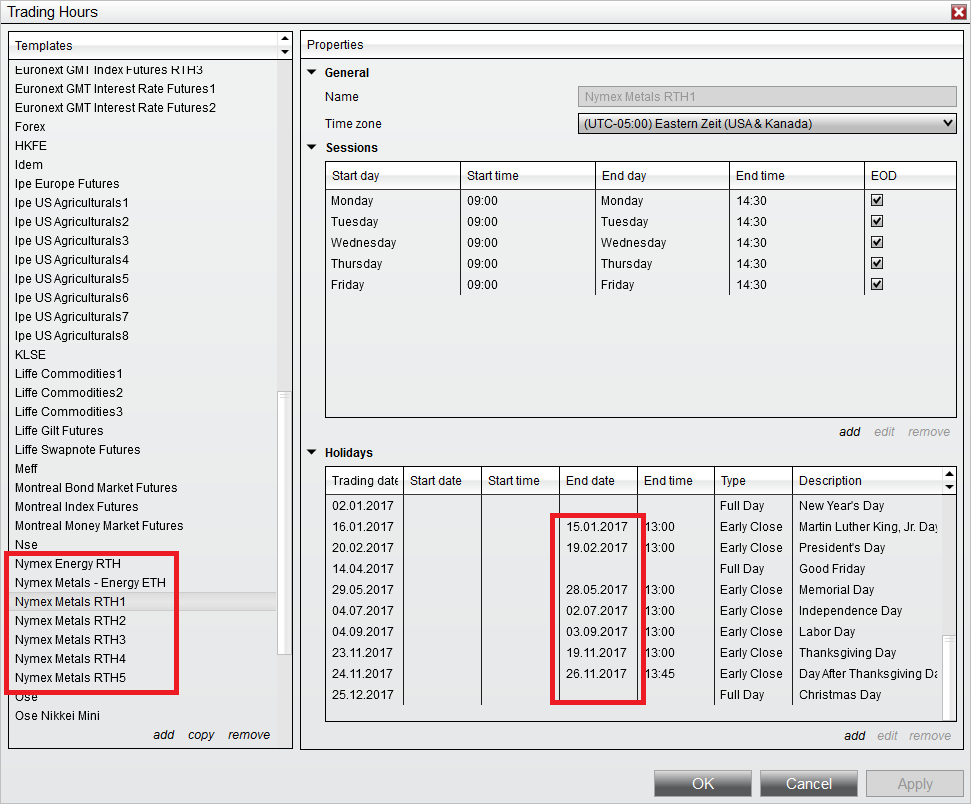The image size is (971, 804).
Task: Add a new template
Action: (x=163, y=735)
